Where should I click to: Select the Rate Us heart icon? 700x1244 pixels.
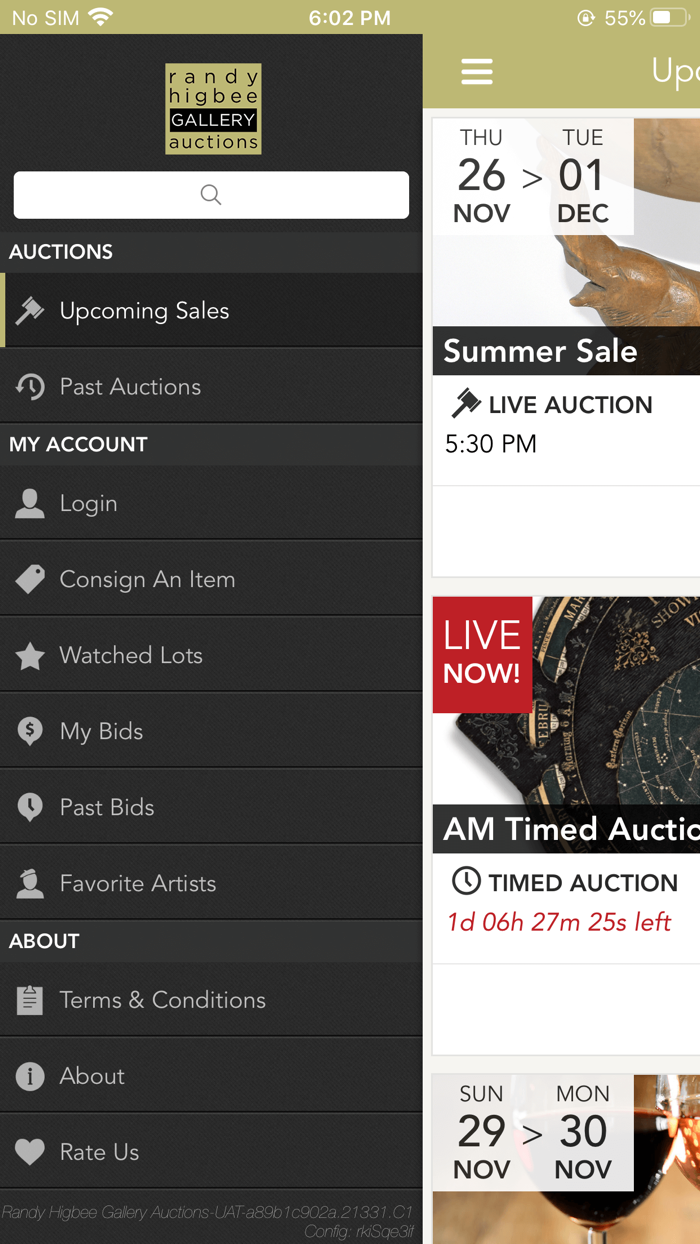click(30, 1152)
